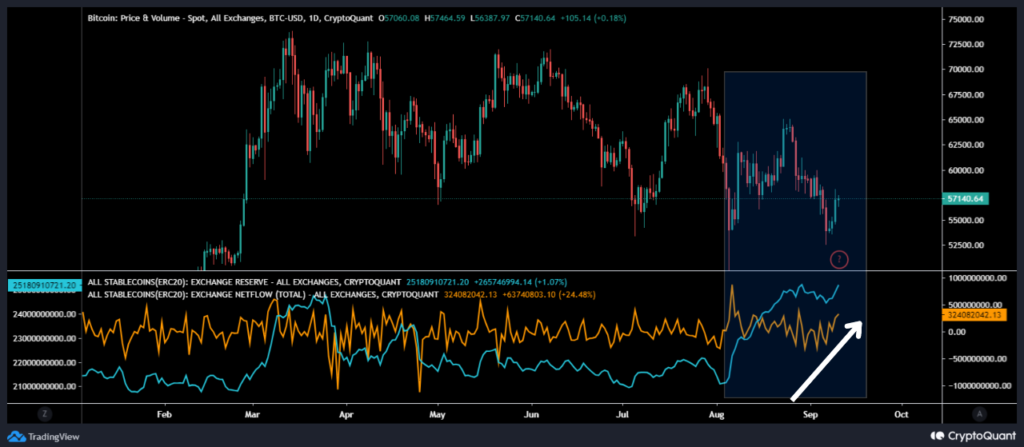Image resolution: width=1024 pixels, height=447 pixels.
Task: Click Mar on the time axis
Action: point(252,414)
